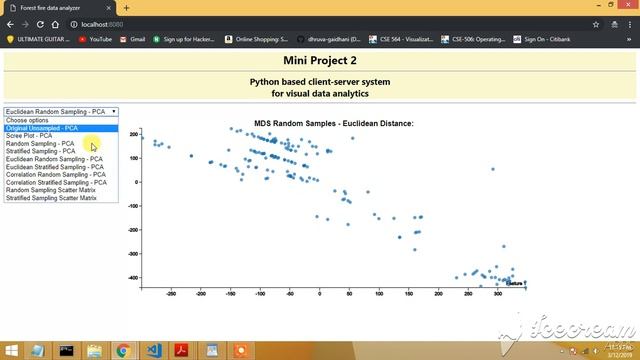
Task: Select Choose options entry
Action: coord(61,120)
